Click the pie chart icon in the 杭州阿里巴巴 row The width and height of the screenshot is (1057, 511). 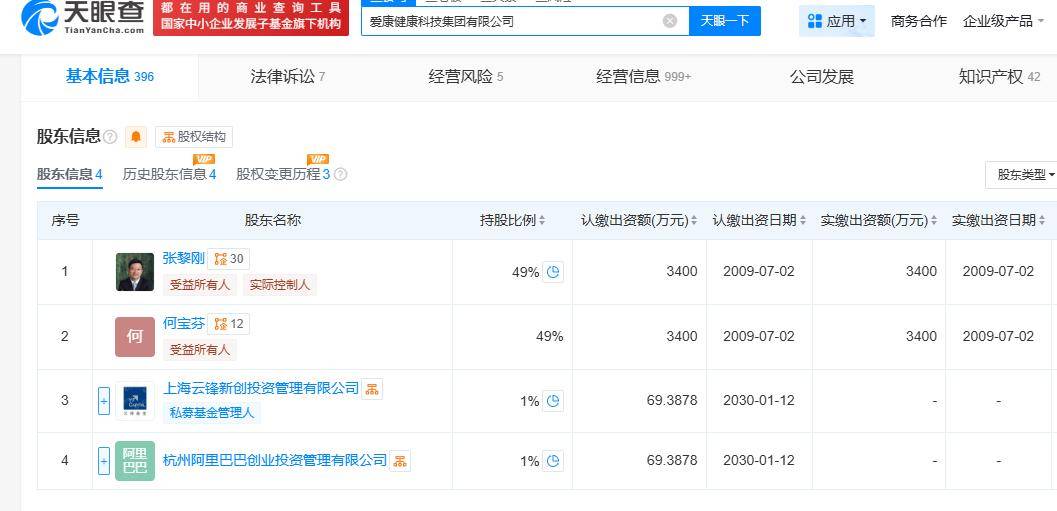pos(553,461)
